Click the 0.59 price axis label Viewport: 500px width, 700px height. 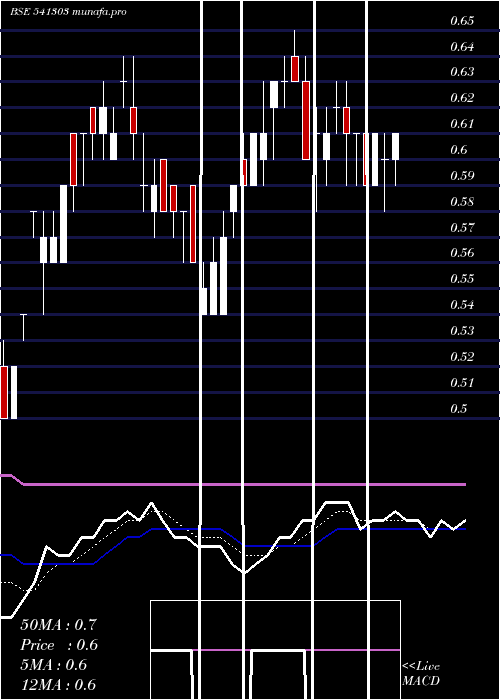click(x=462, y=175)
